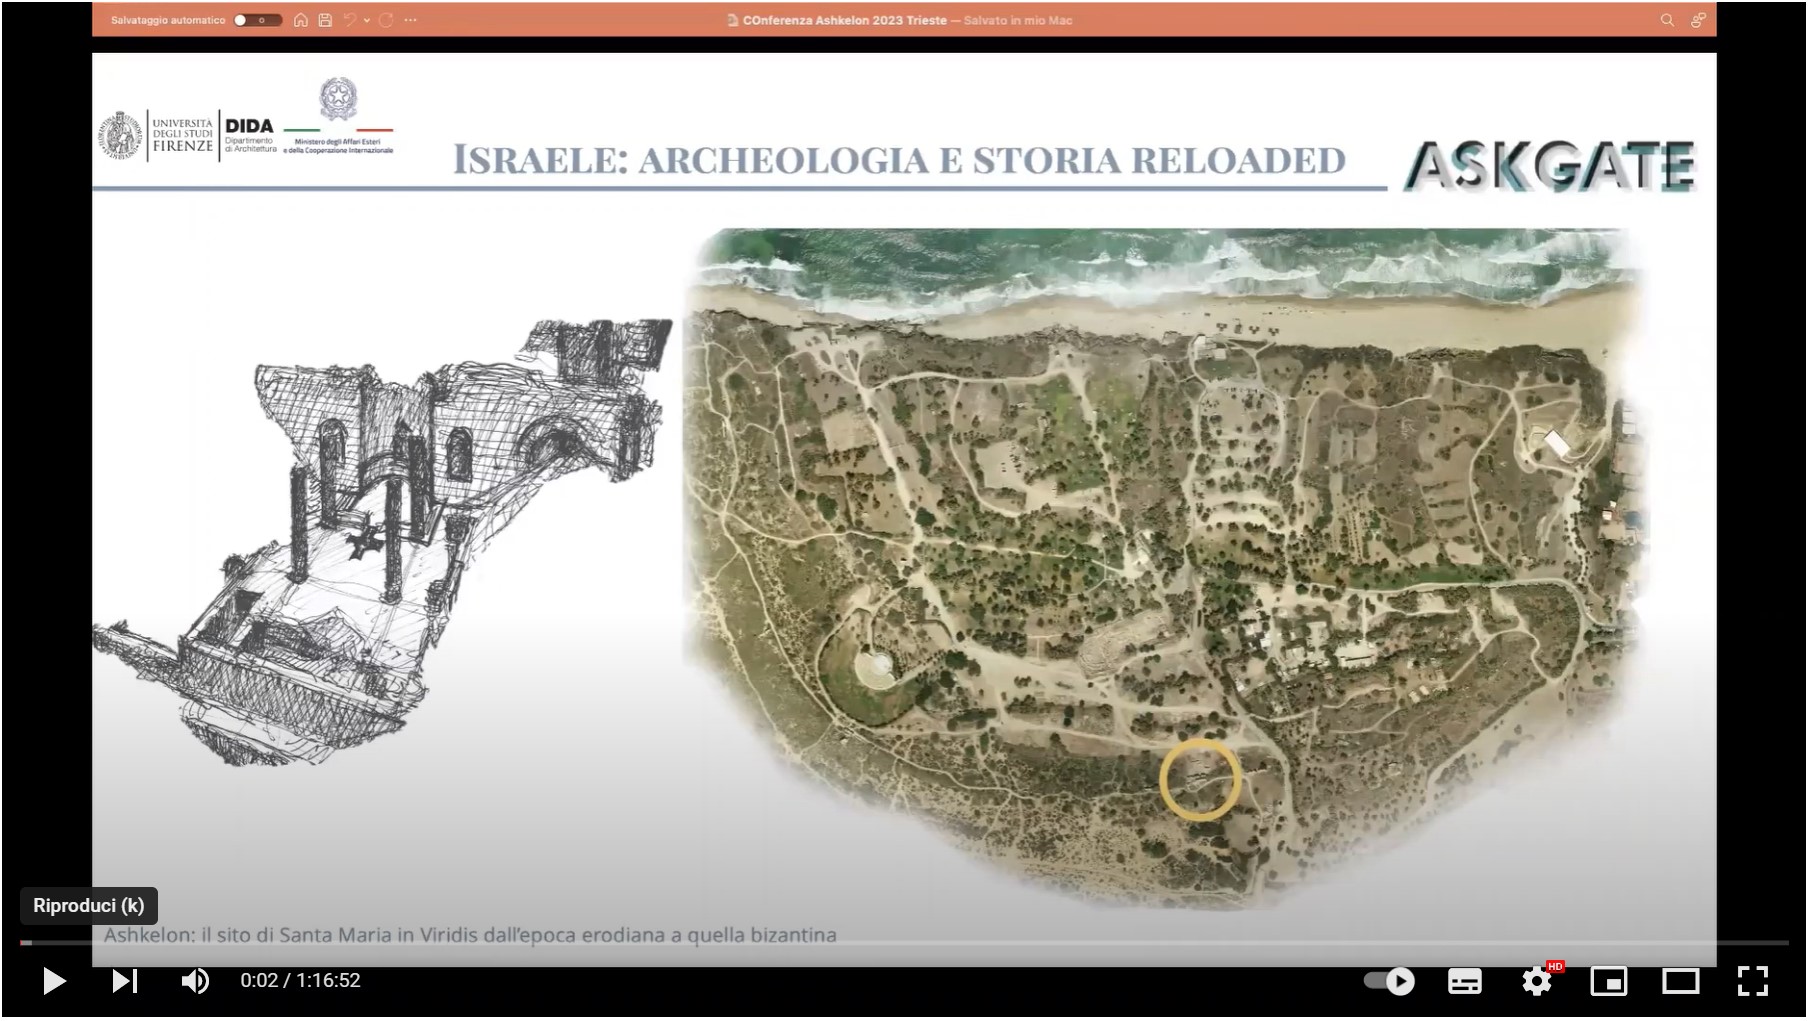This screenshot has width=1810, height=1021.
Task: Click the DIDA Dipartimento di Architettura logo
Action: [250, 136]
